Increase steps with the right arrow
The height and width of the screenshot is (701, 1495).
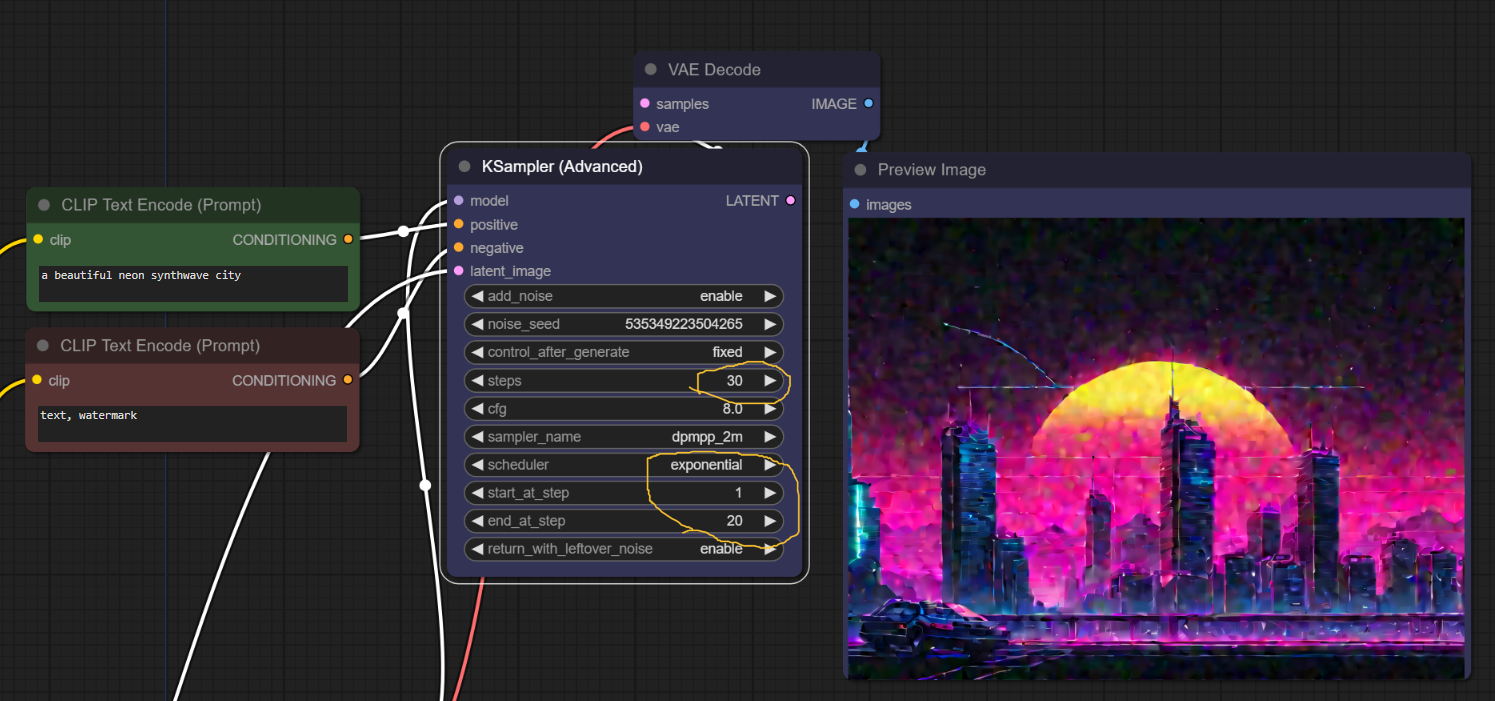click(x=769, y=381)
